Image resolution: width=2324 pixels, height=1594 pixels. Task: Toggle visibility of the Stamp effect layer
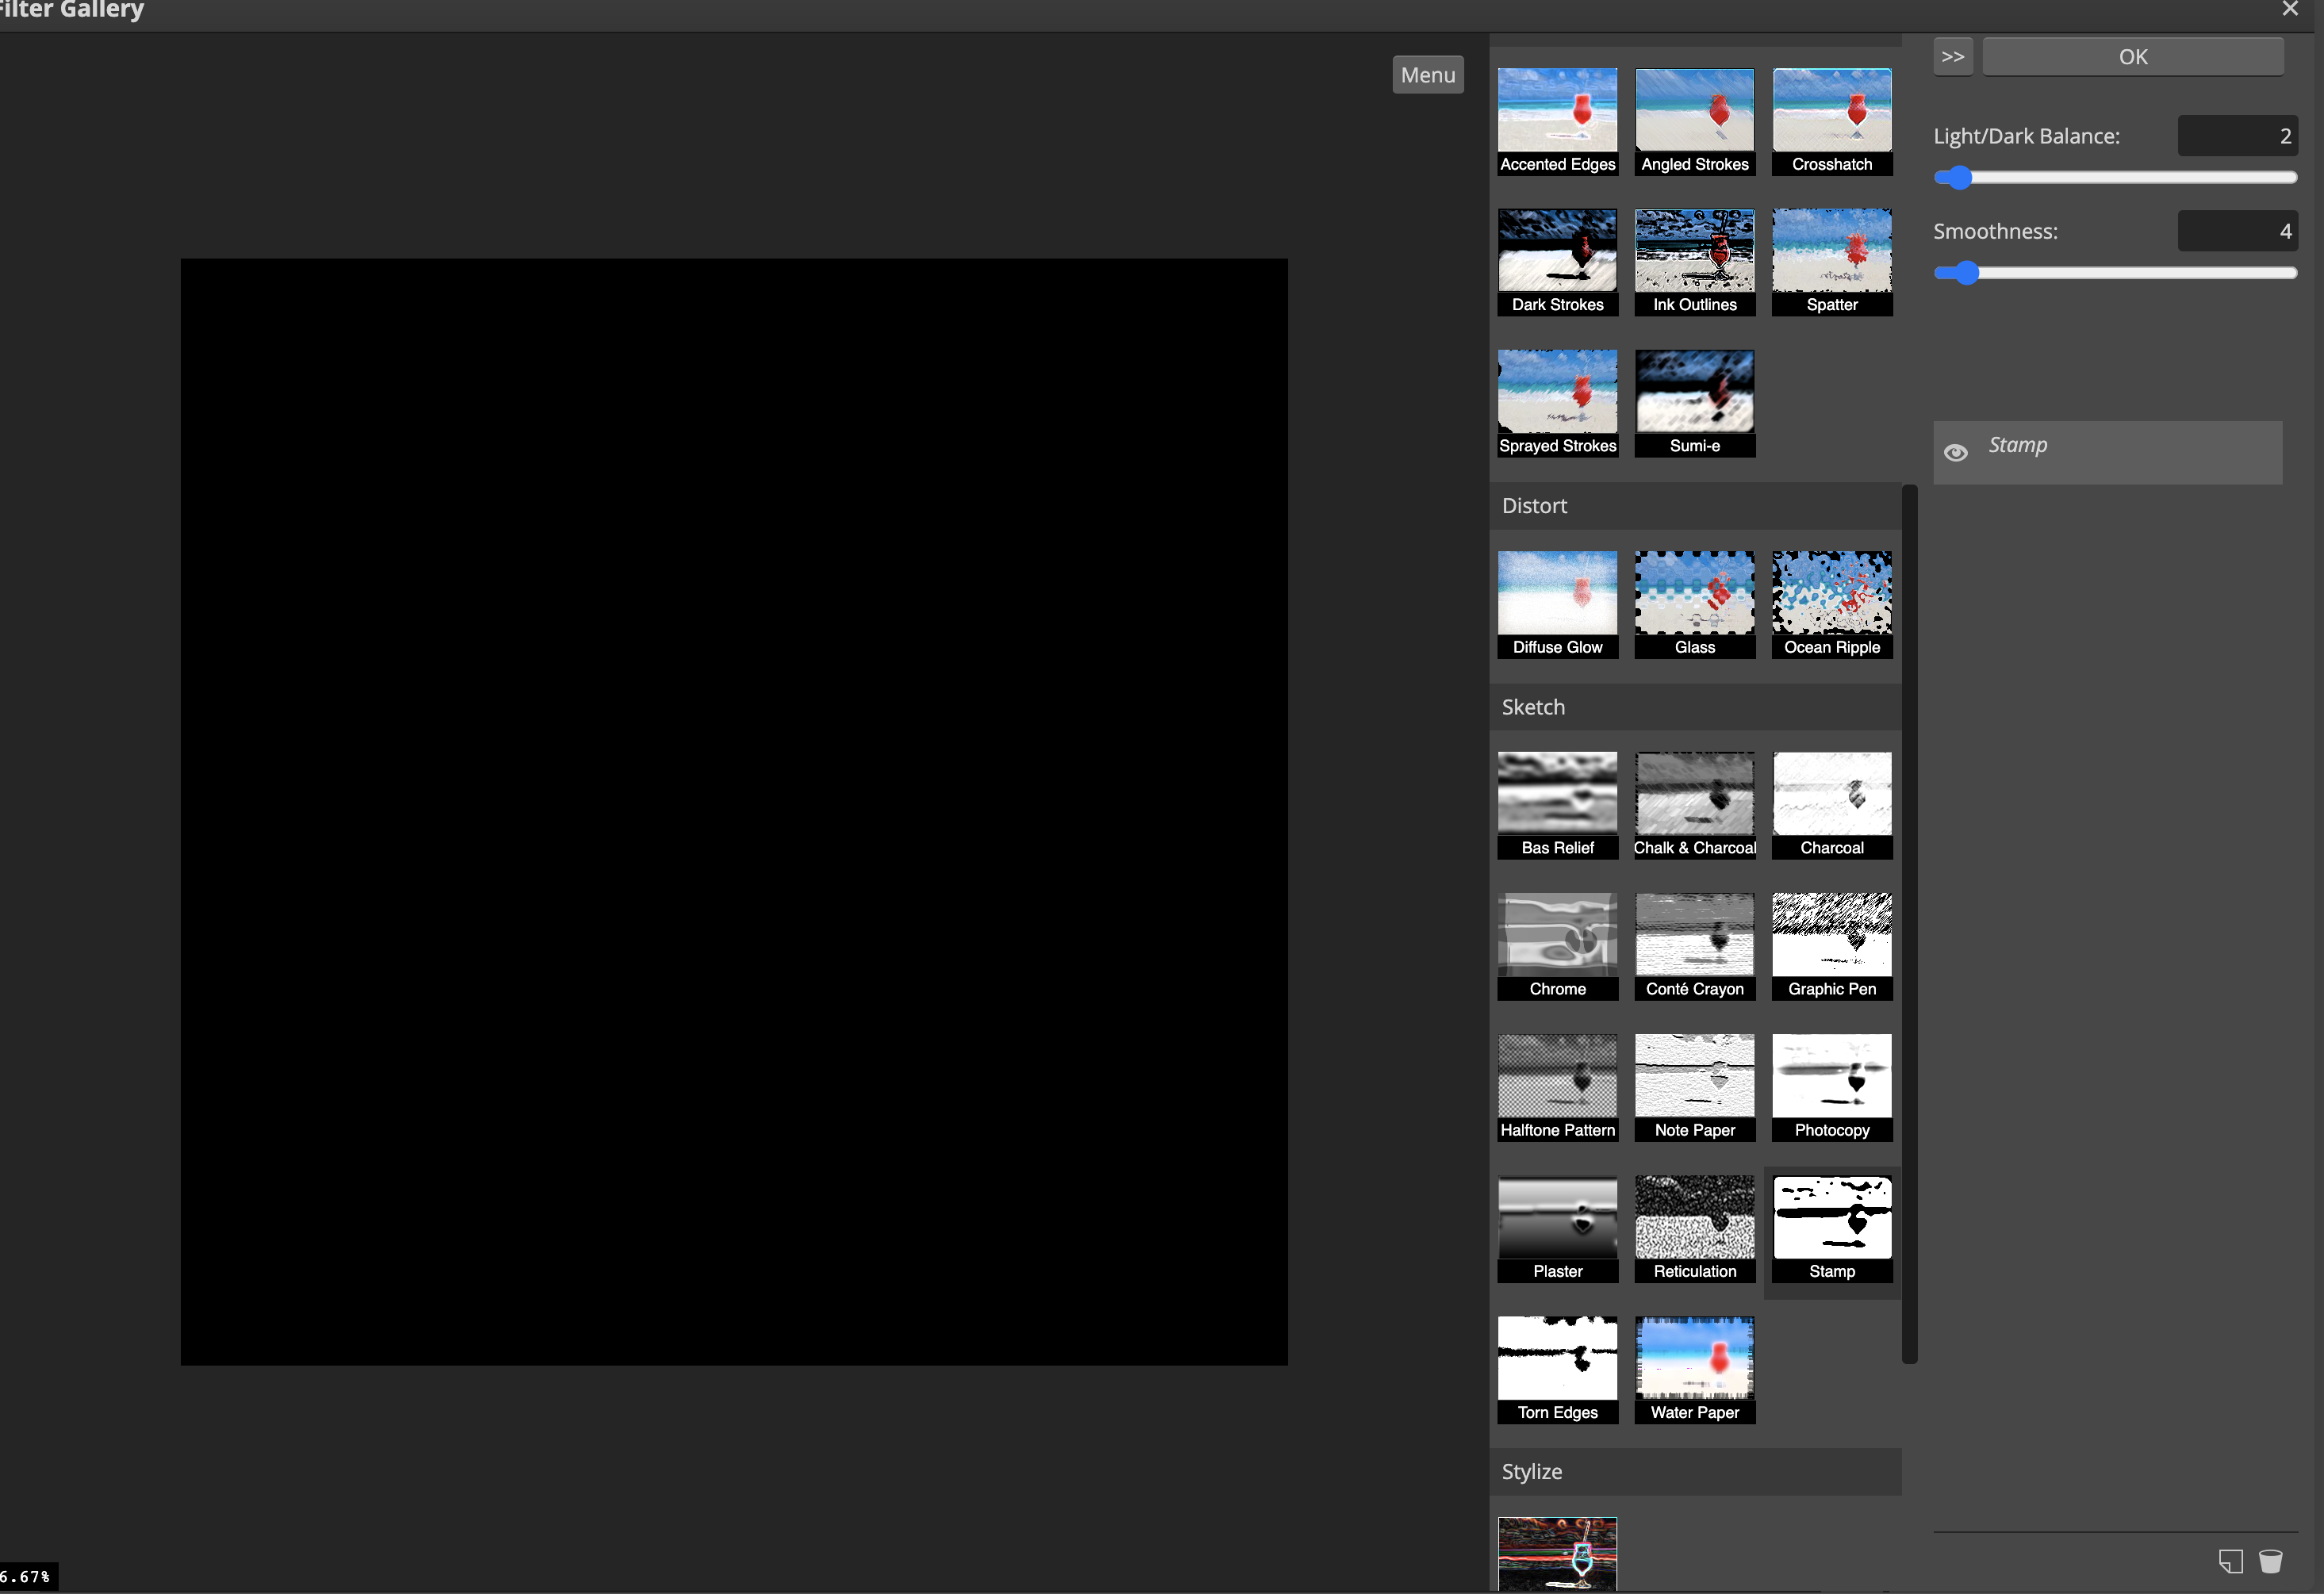coord(1956,452)
